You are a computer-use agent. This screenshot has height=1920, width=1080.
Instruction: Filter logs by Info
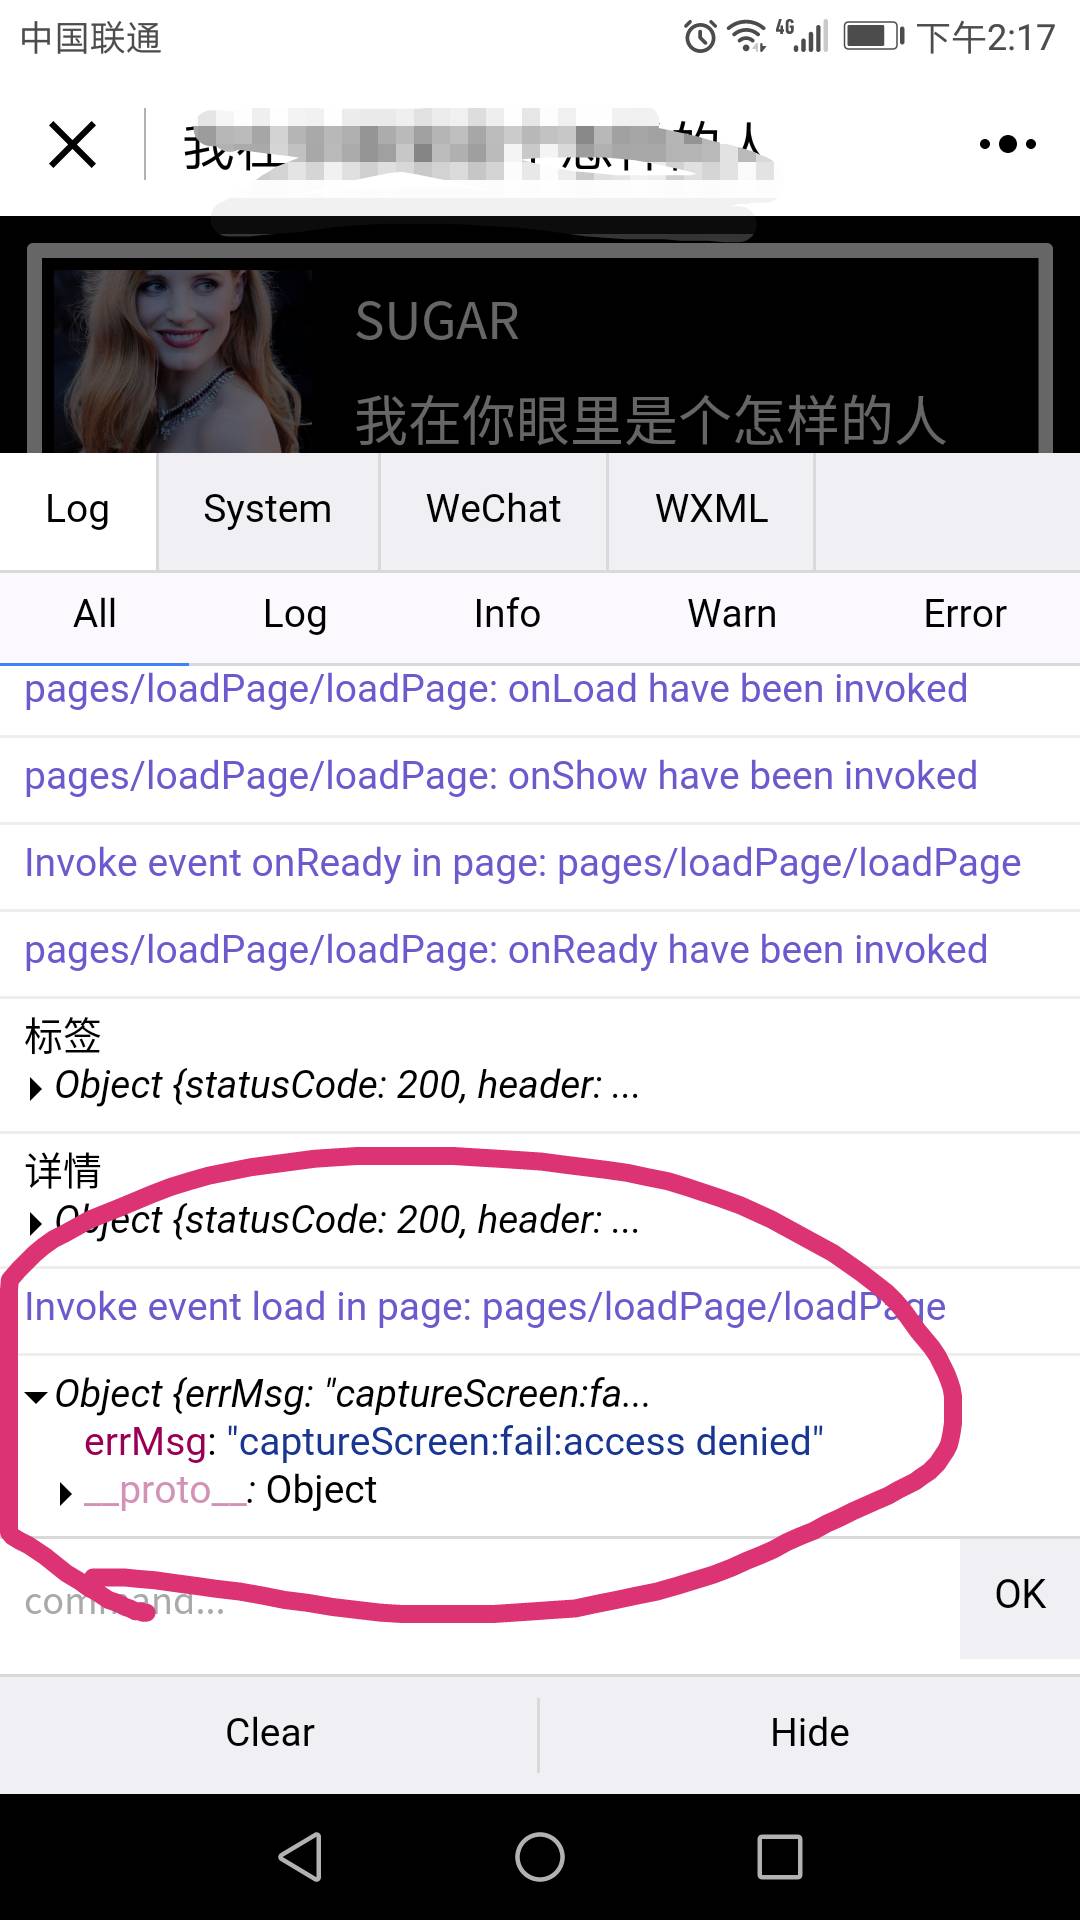(x=507, y=614)
